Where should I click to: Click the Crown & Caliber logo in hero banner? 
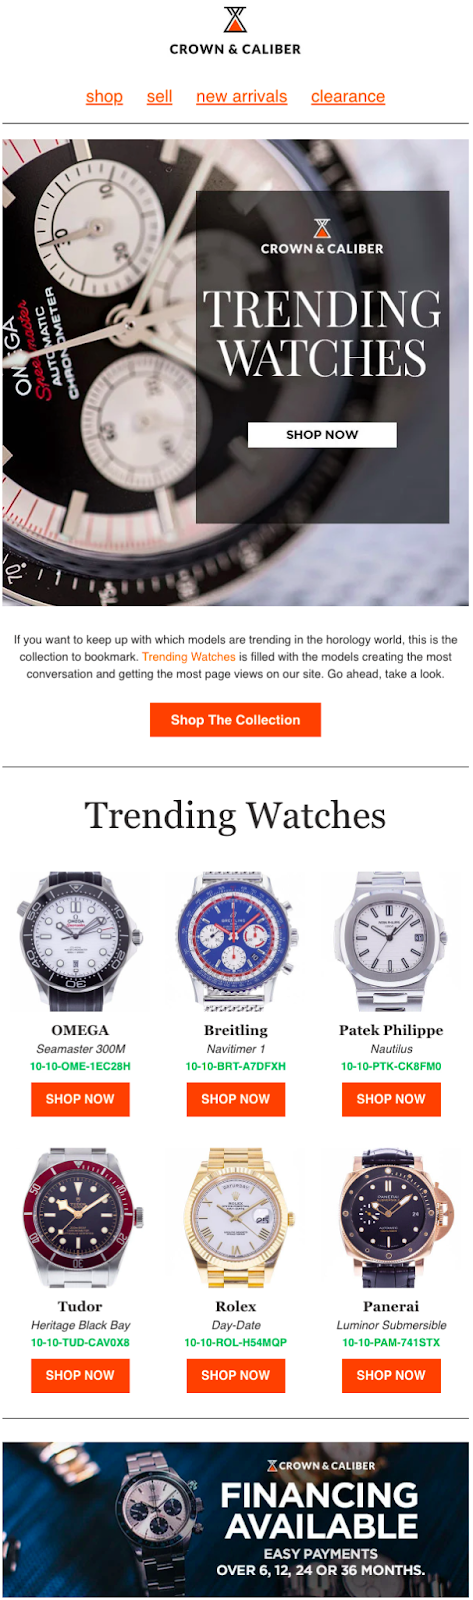(322, 236)
